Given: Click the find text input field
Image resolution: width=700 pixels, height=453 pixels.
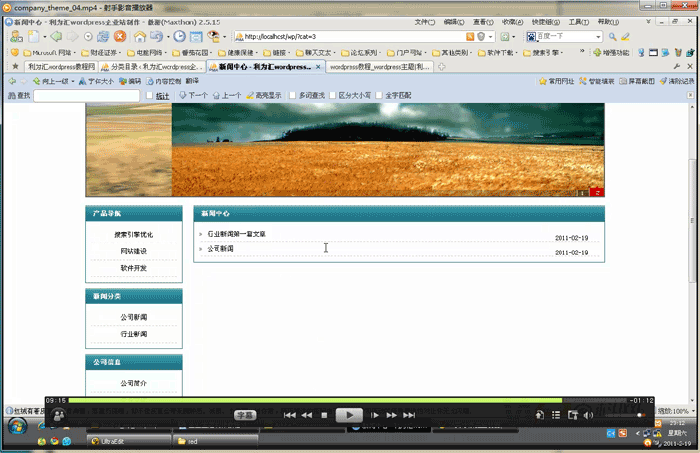Looking at the screenshot, I should pos(87,96).
